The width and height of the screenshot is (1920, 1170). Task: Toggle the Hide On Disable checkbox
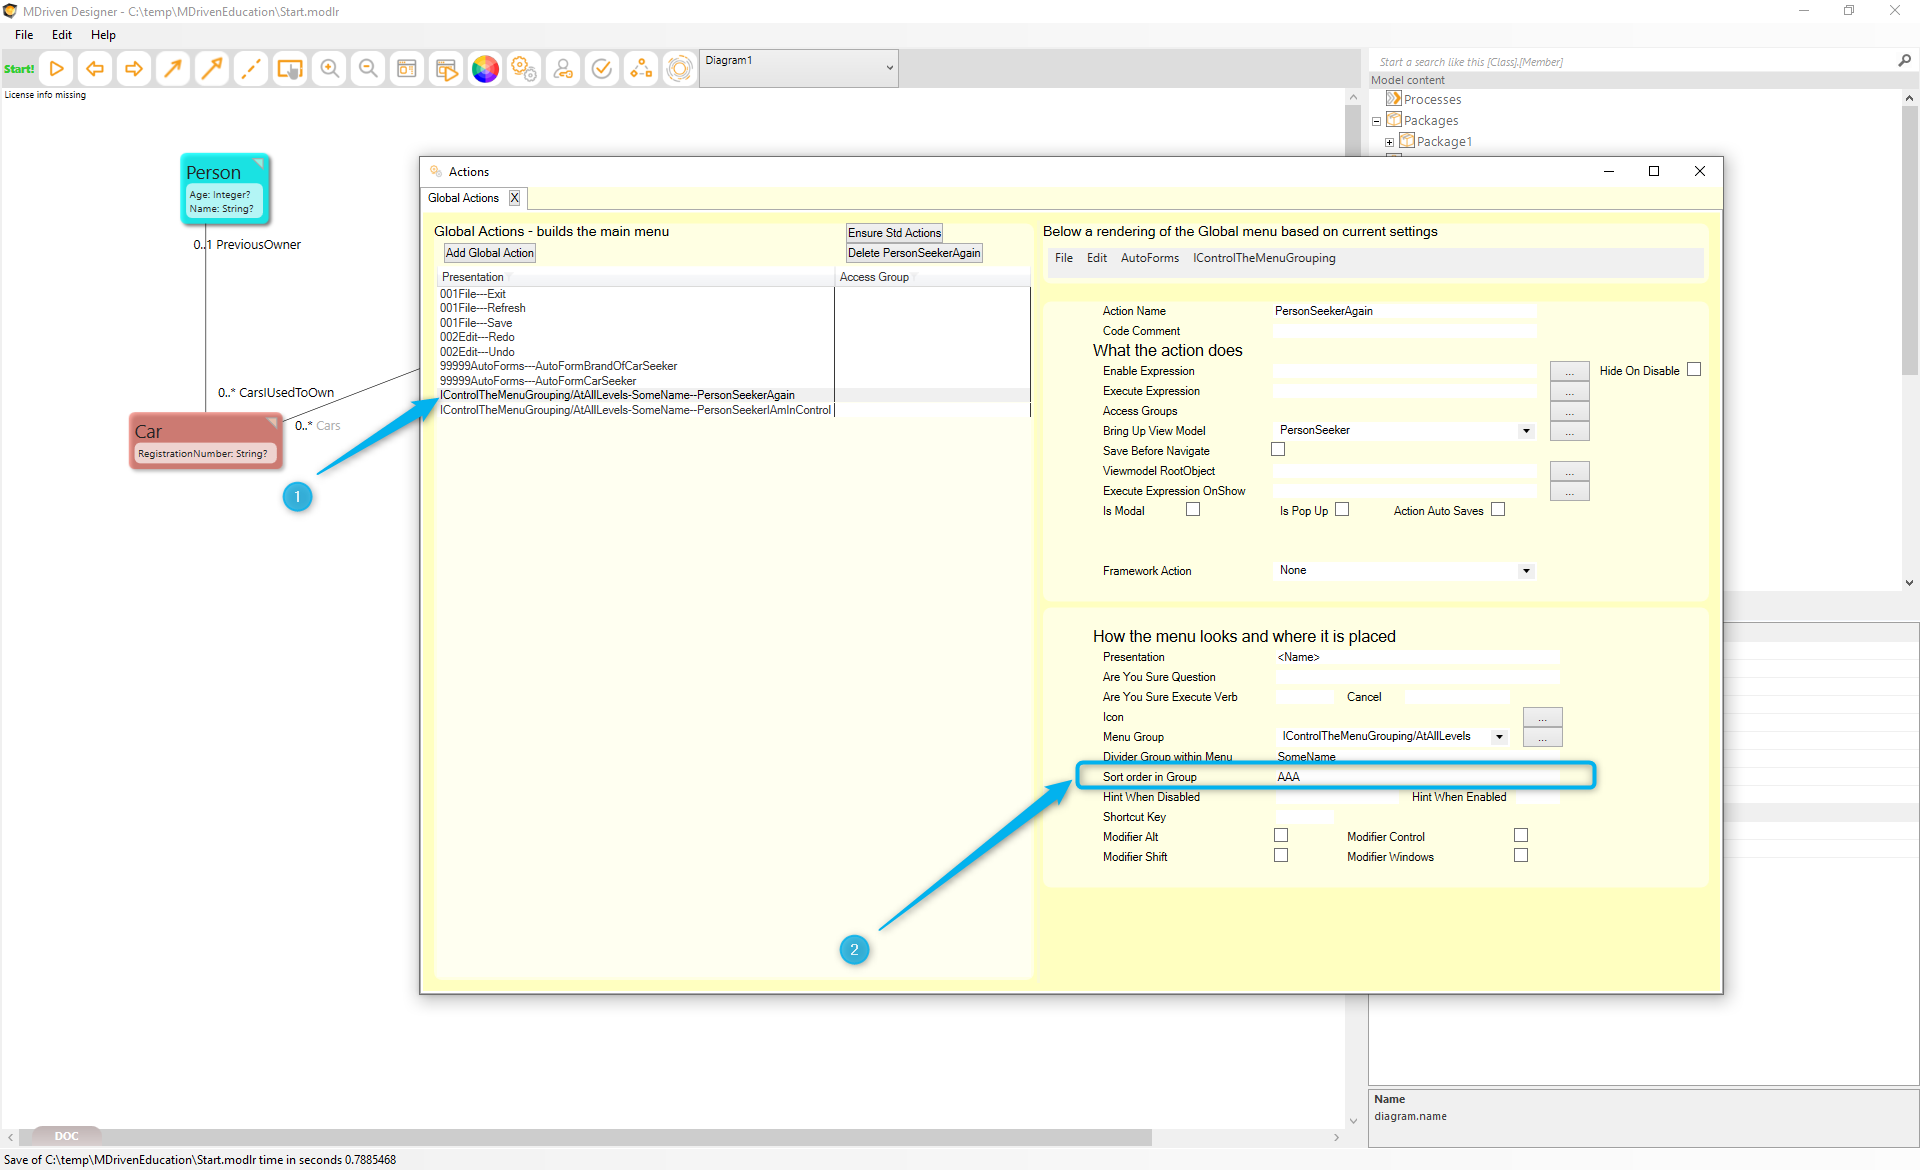[1694, 370]
